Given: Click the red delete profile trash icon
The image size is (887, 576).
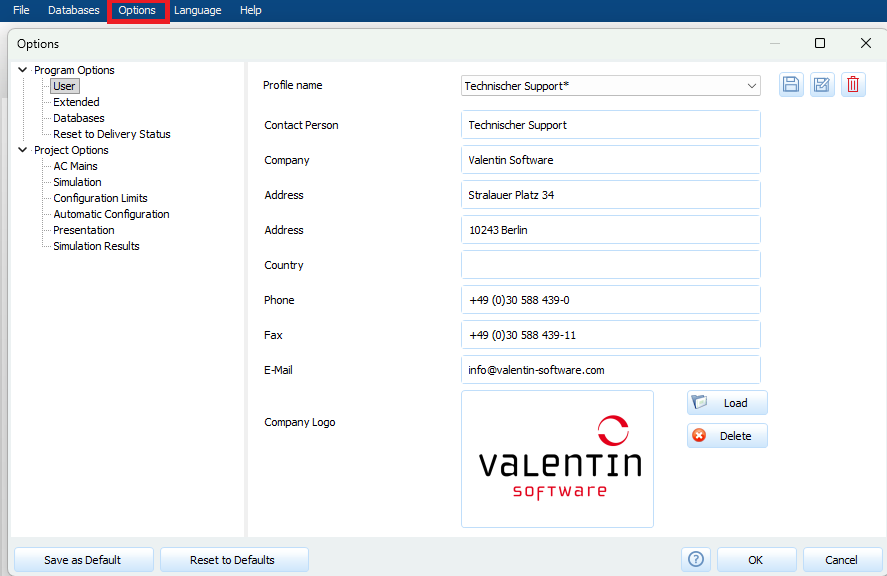Looking at the screenshot, I should point(853,85).
